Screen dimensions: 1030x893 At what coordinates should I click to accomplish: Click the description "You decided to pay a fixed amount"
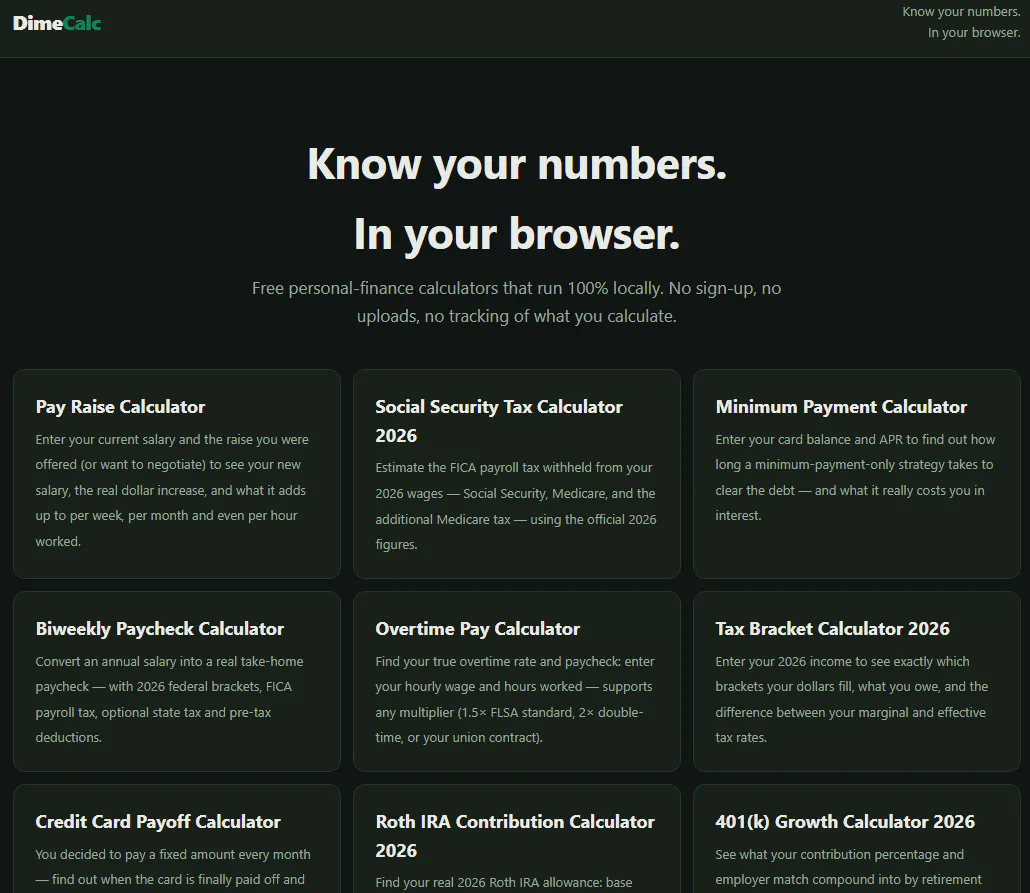coord(173,867)
